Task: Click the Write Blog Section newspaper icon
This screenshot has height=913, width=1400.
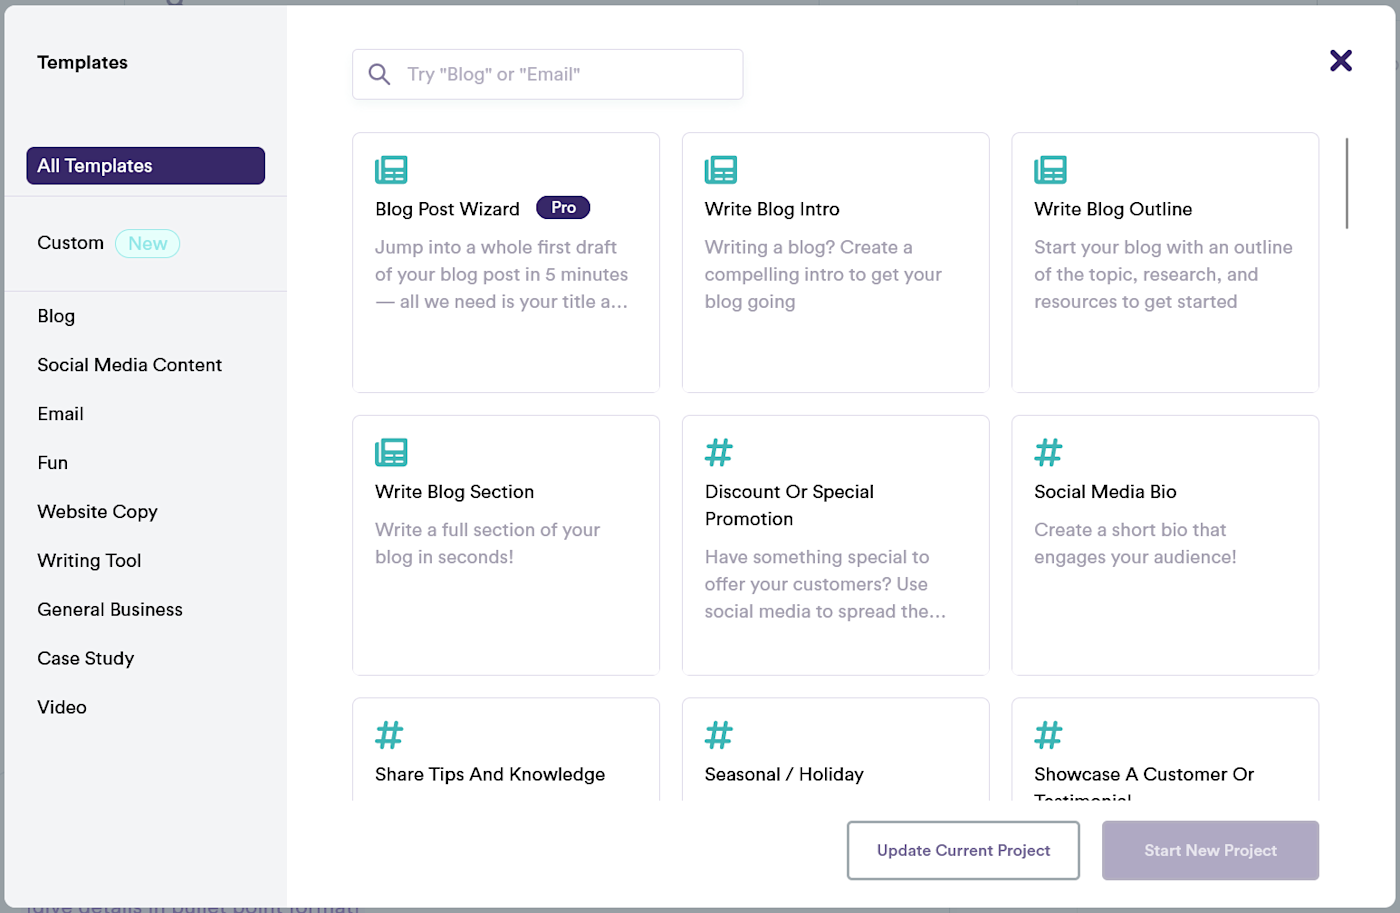Action: tap(391, 453)
